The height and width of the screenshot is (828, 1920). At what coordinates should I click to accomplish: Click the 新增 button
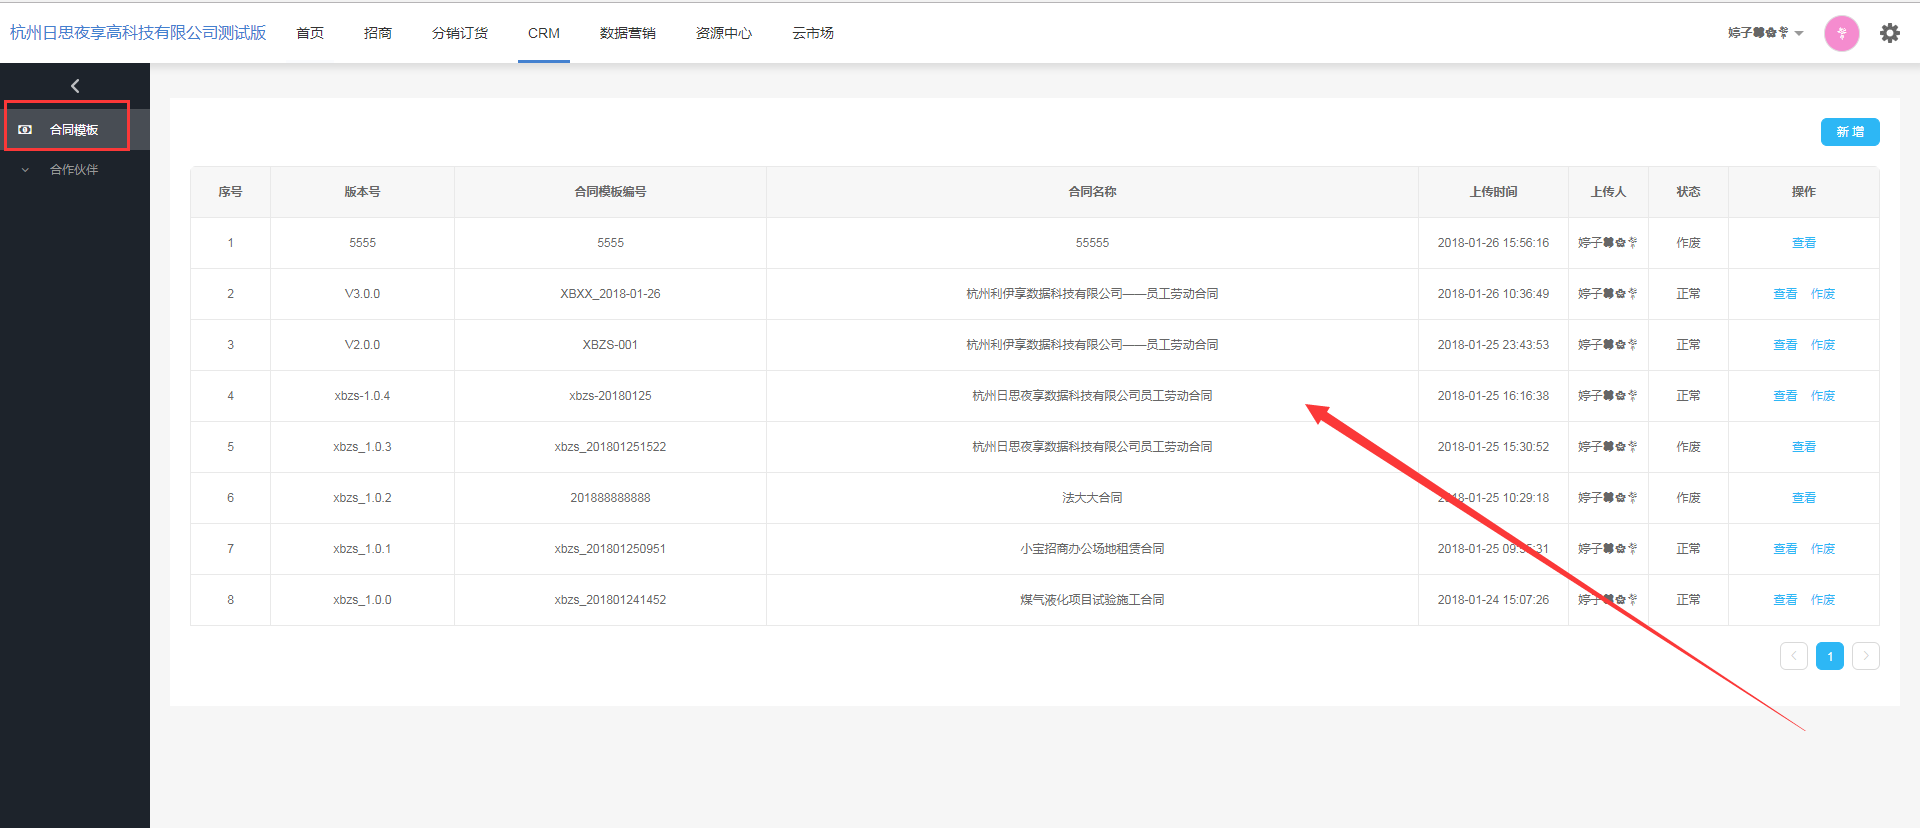[1849, 132]
